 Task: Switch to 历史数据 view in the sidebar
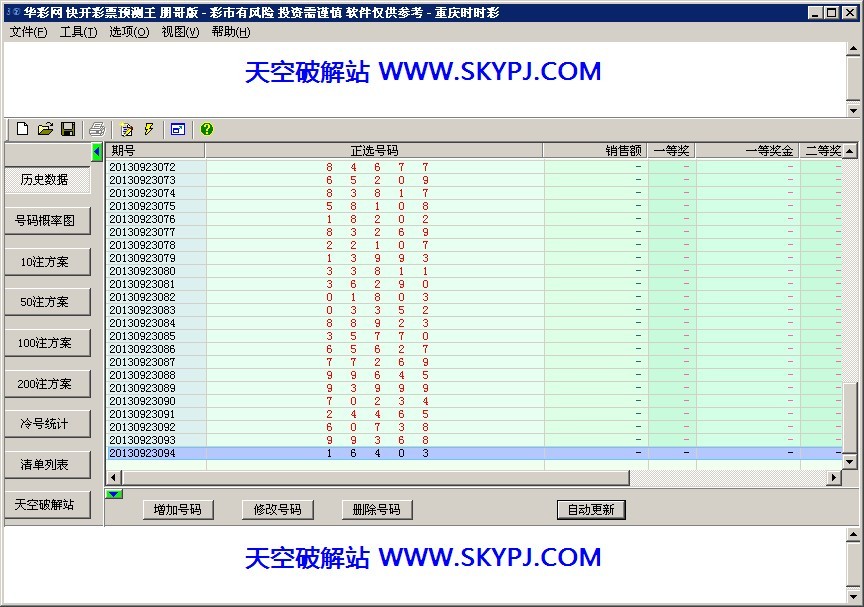point(48,180)
